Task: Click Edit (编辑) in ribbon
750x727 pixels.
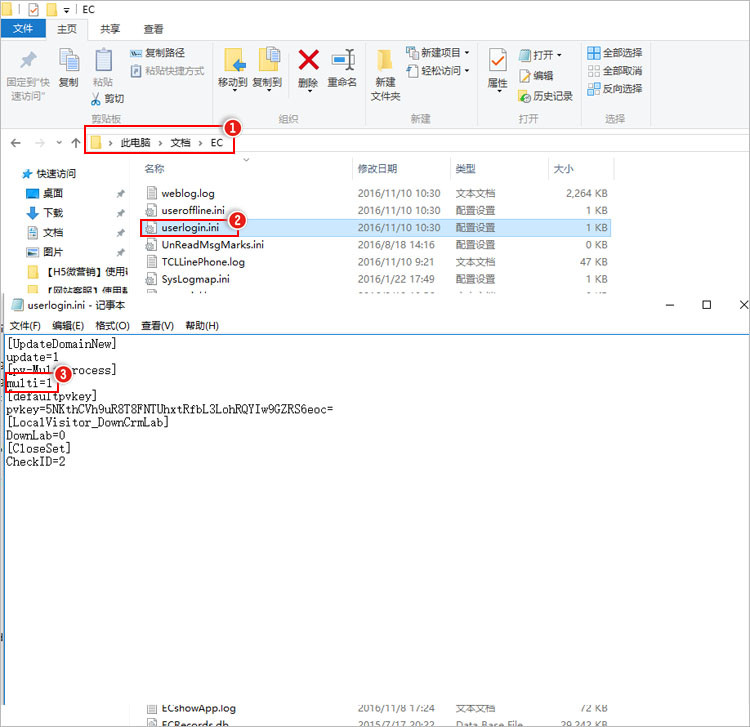Action: [x=536, y=76]
